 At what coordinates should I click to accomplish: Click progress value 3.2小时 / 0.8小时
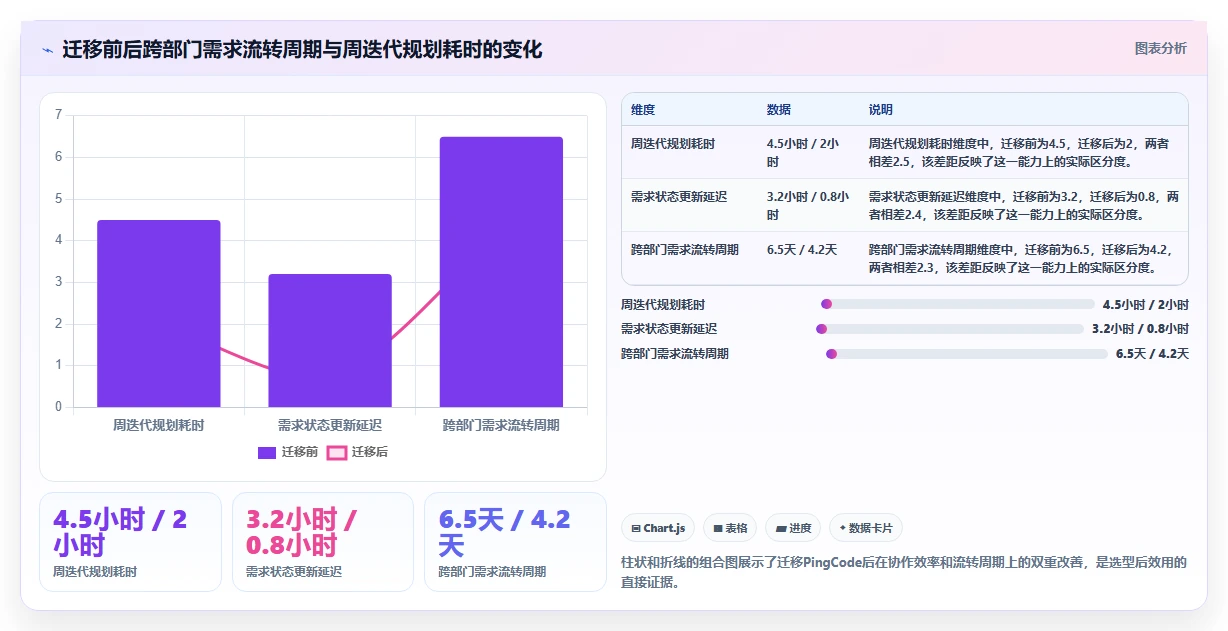[1140, 328]
